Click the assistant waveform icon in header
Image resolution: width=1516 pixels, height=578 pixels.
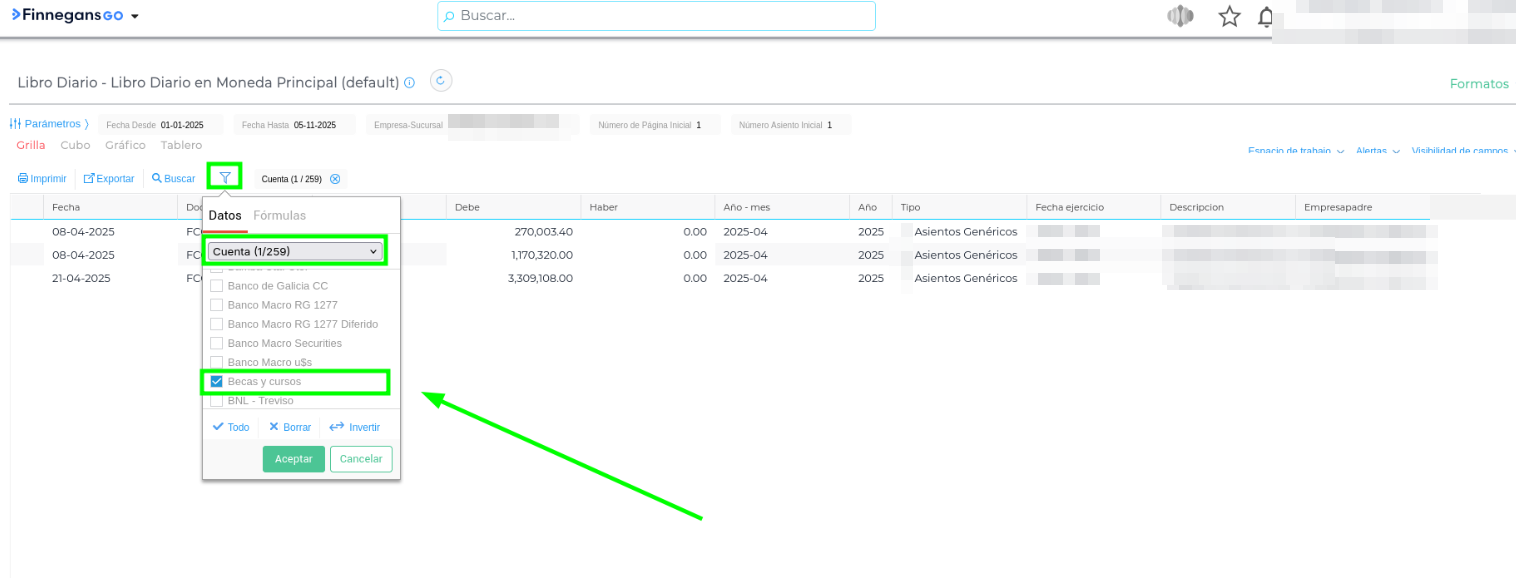(x=1181, y=17)
